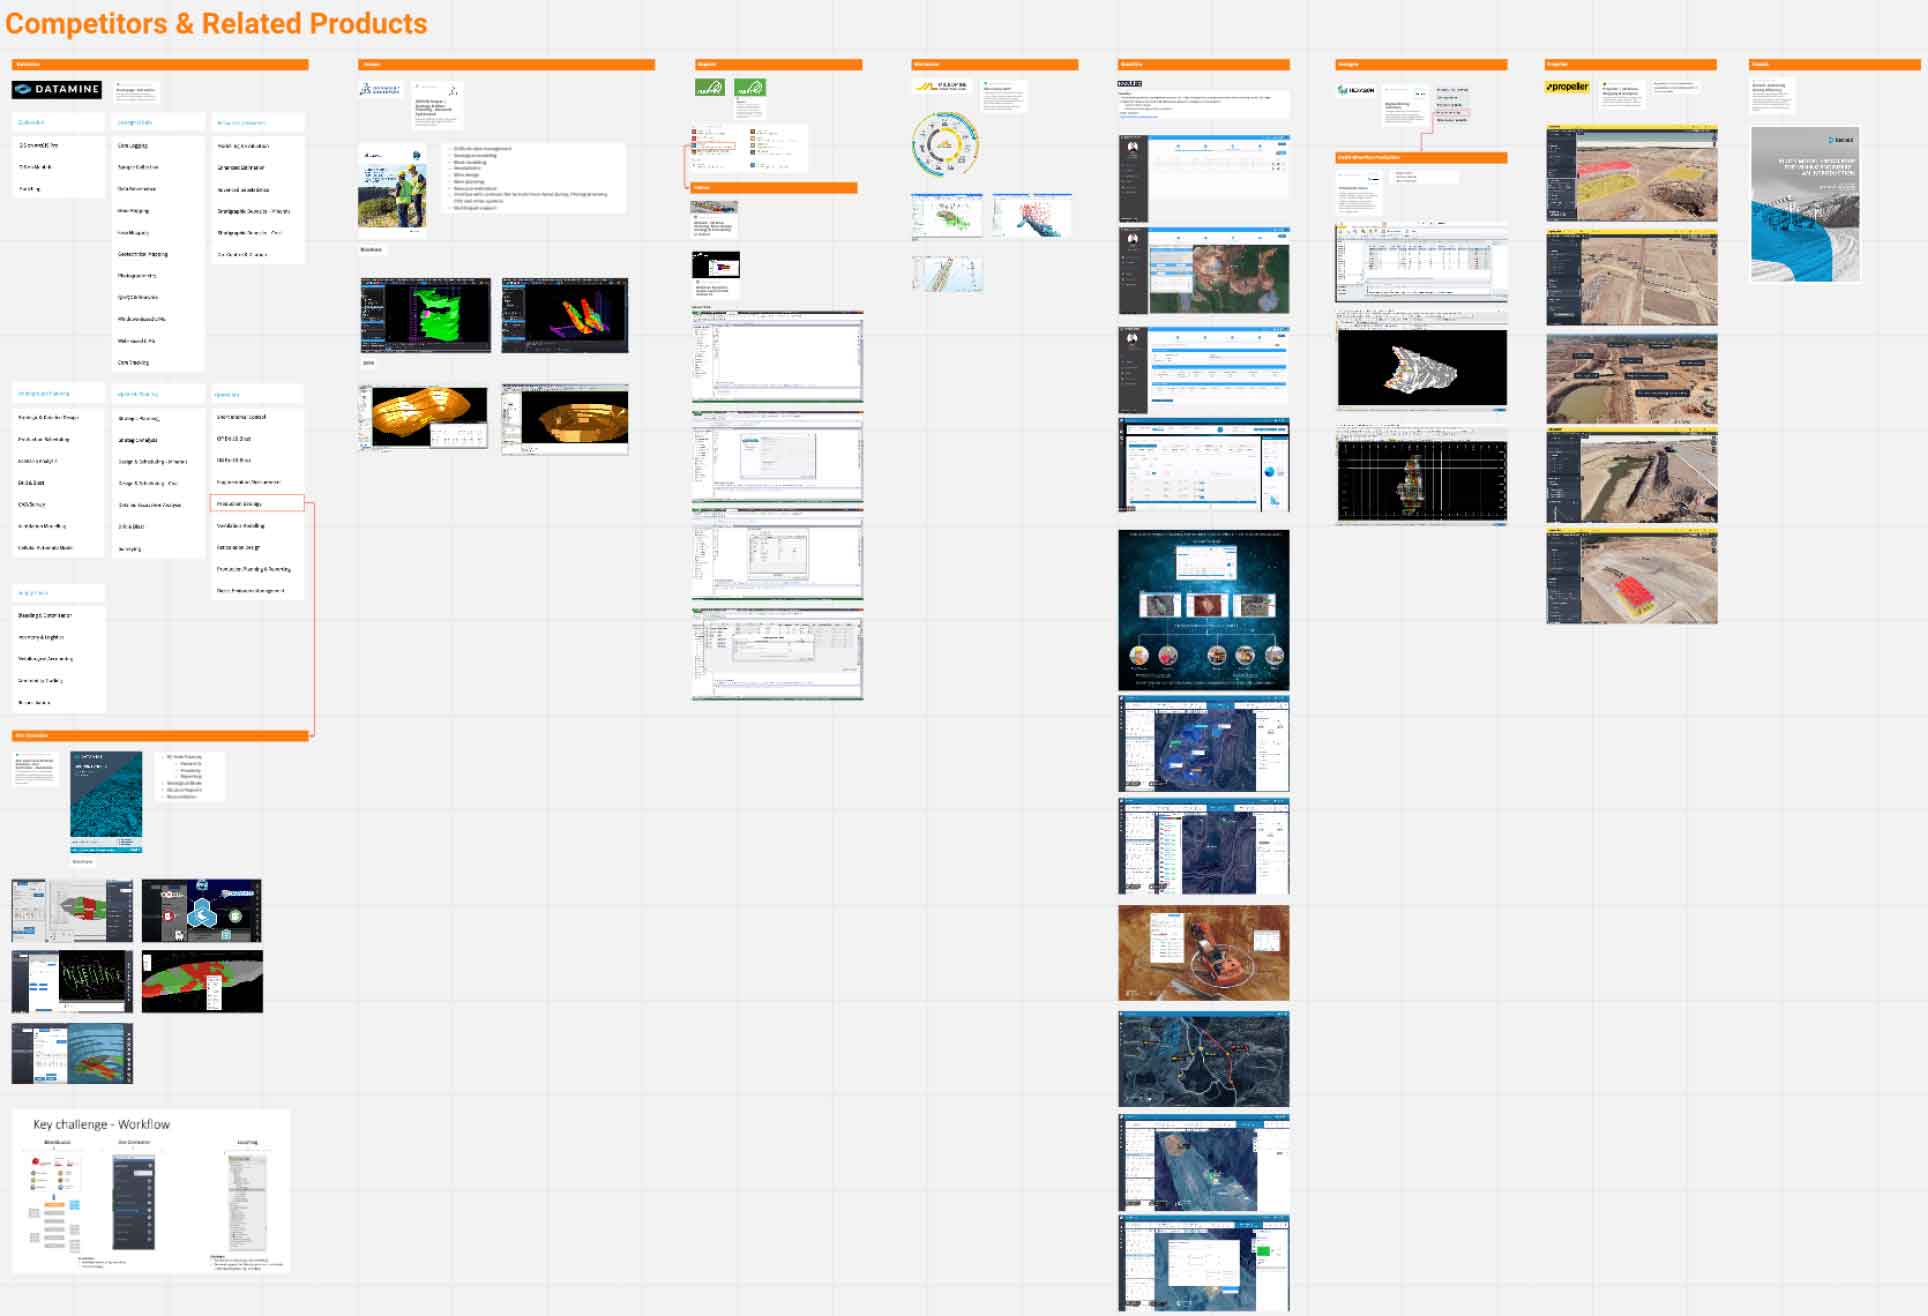This screenshot has height=1316, width=1928.
Task: Click the Hexagon logo
Action: [x=1355, y=90]
